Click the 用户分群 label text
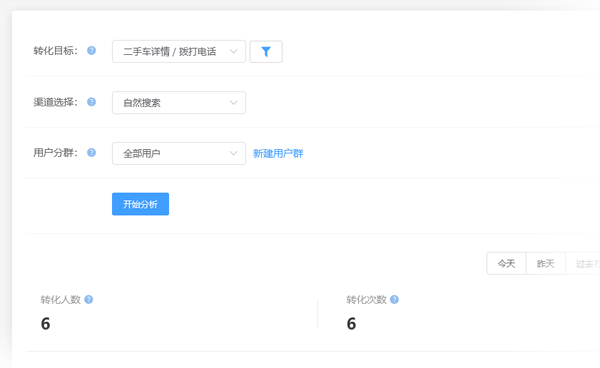Image resolution: width=600 pixels, height=368 pixels. click(x=55, y=153)
